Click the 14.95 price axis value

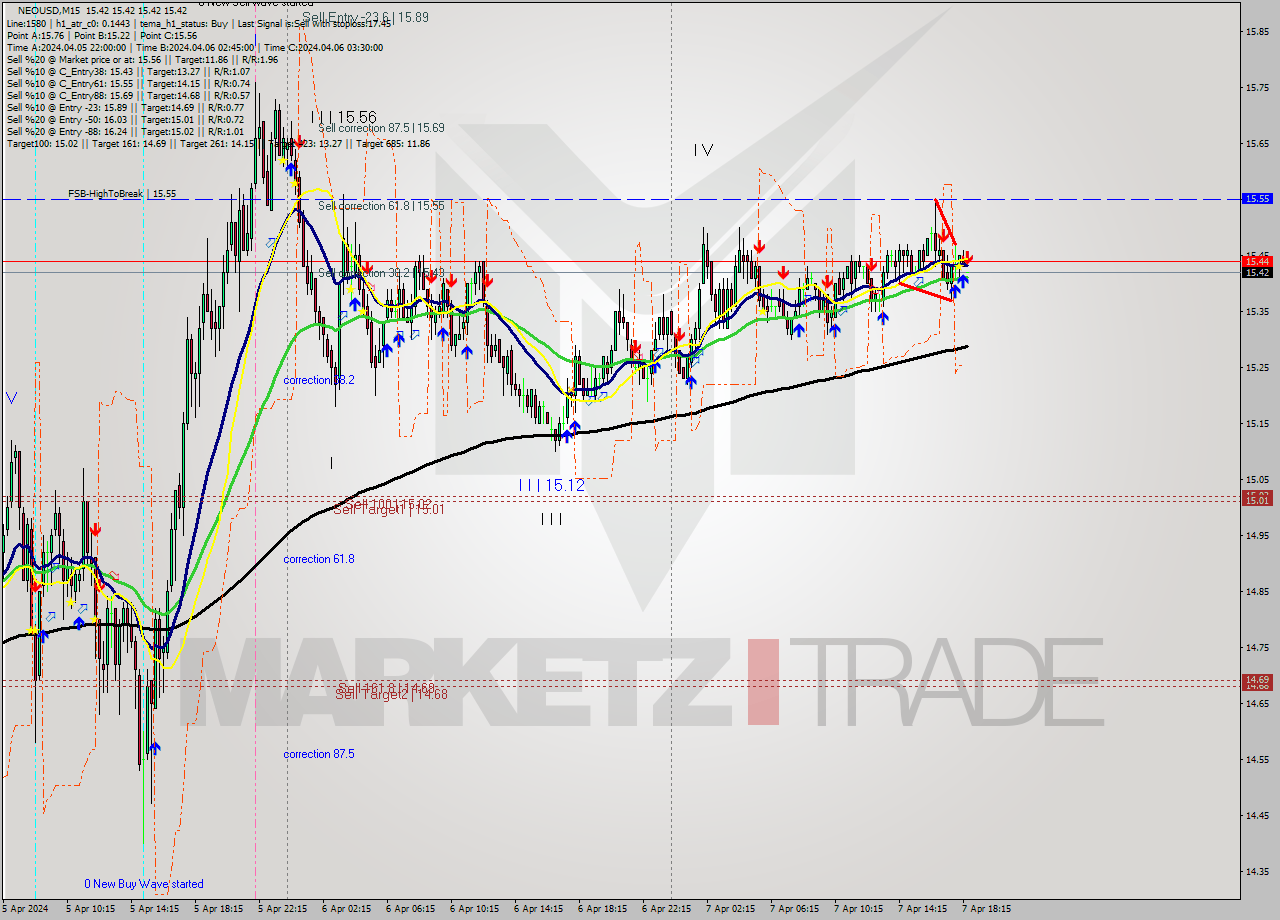pos(1256,536)
